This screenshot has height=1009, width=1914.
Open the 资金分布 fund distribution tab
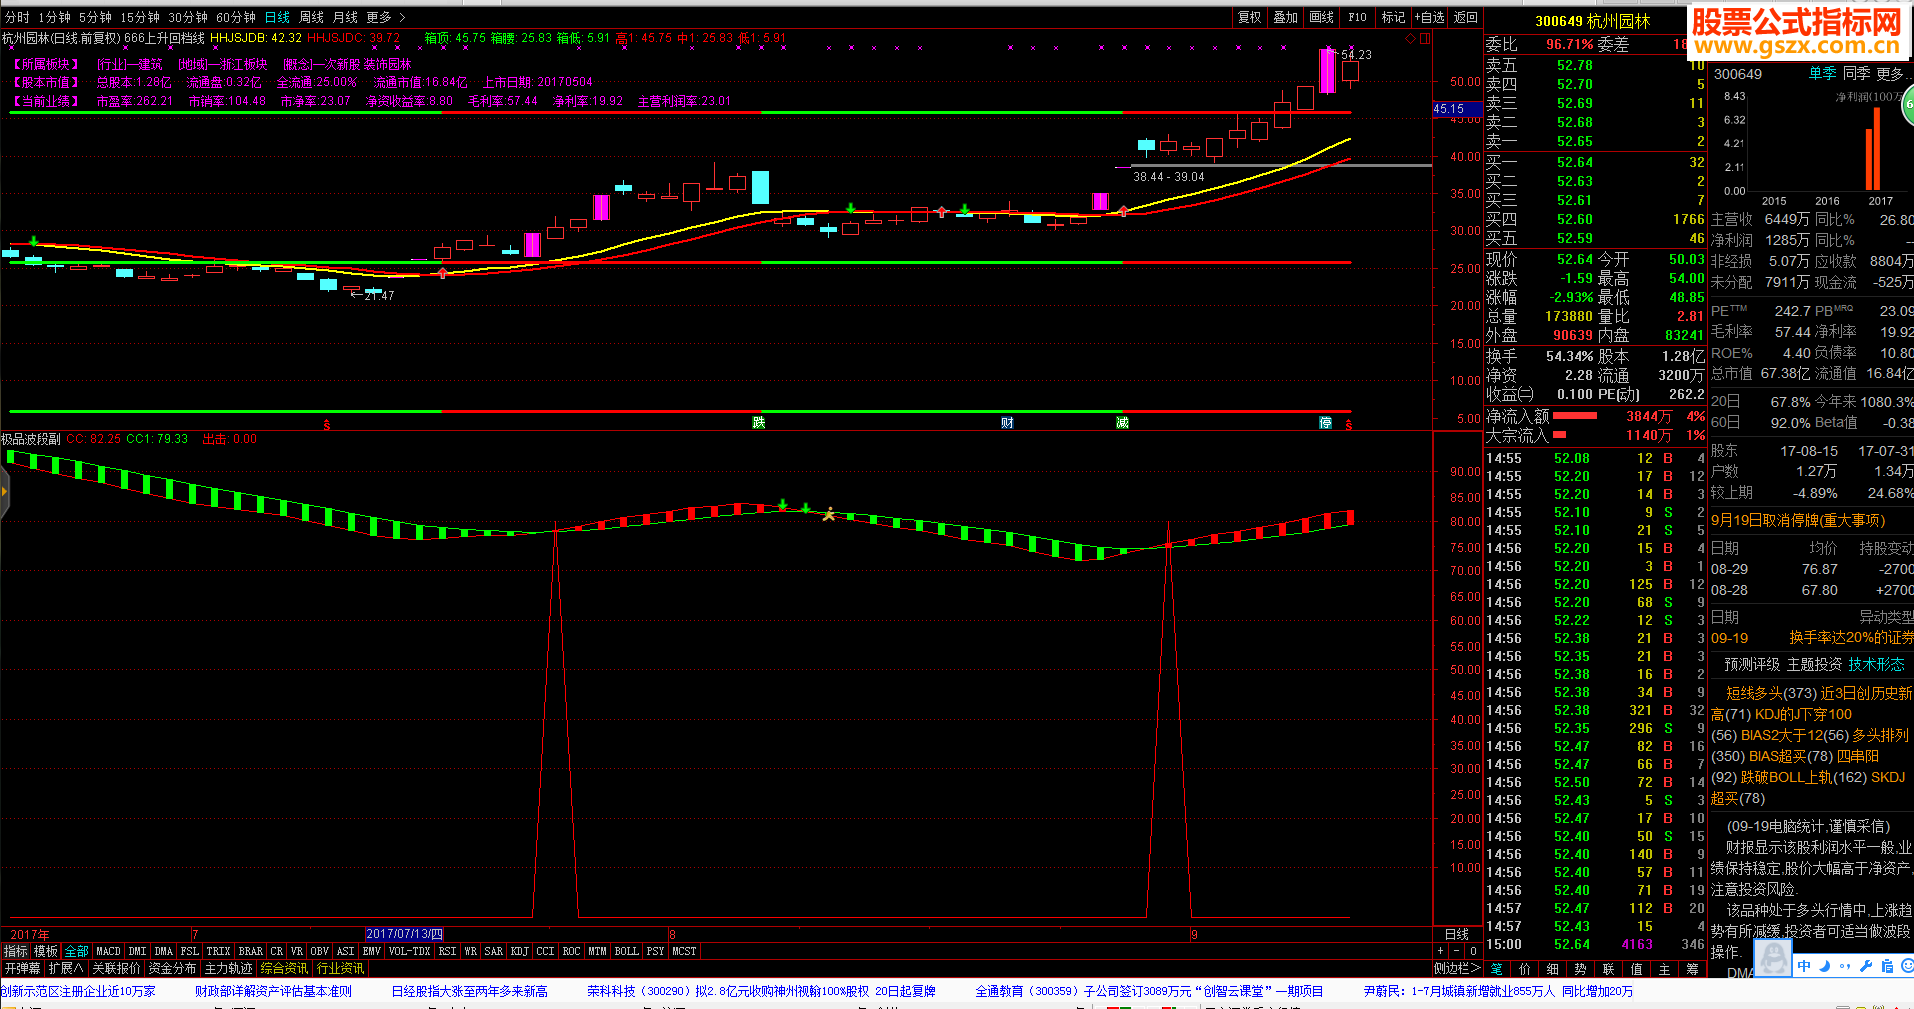coord(172,968)
